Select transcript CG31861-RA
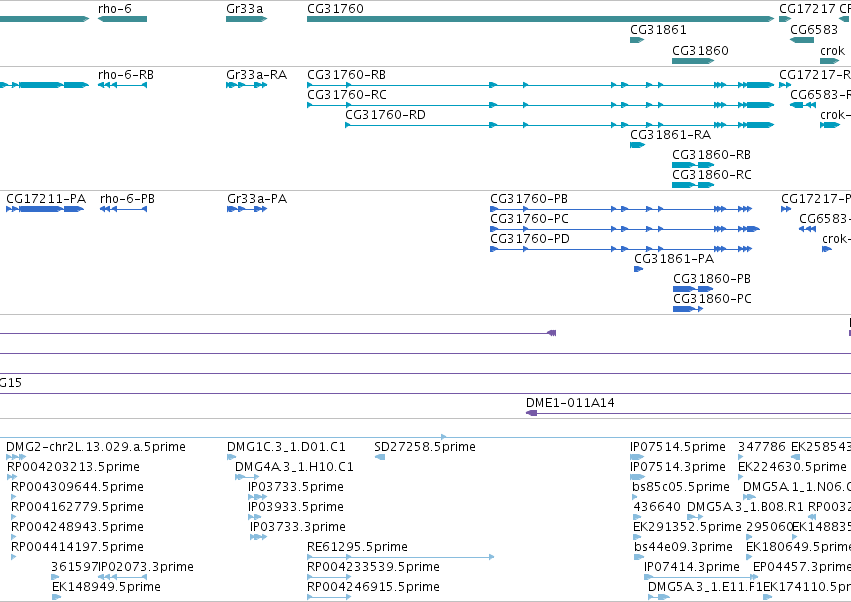The width and height of the screenshot is (851, 602). [638, 145]
